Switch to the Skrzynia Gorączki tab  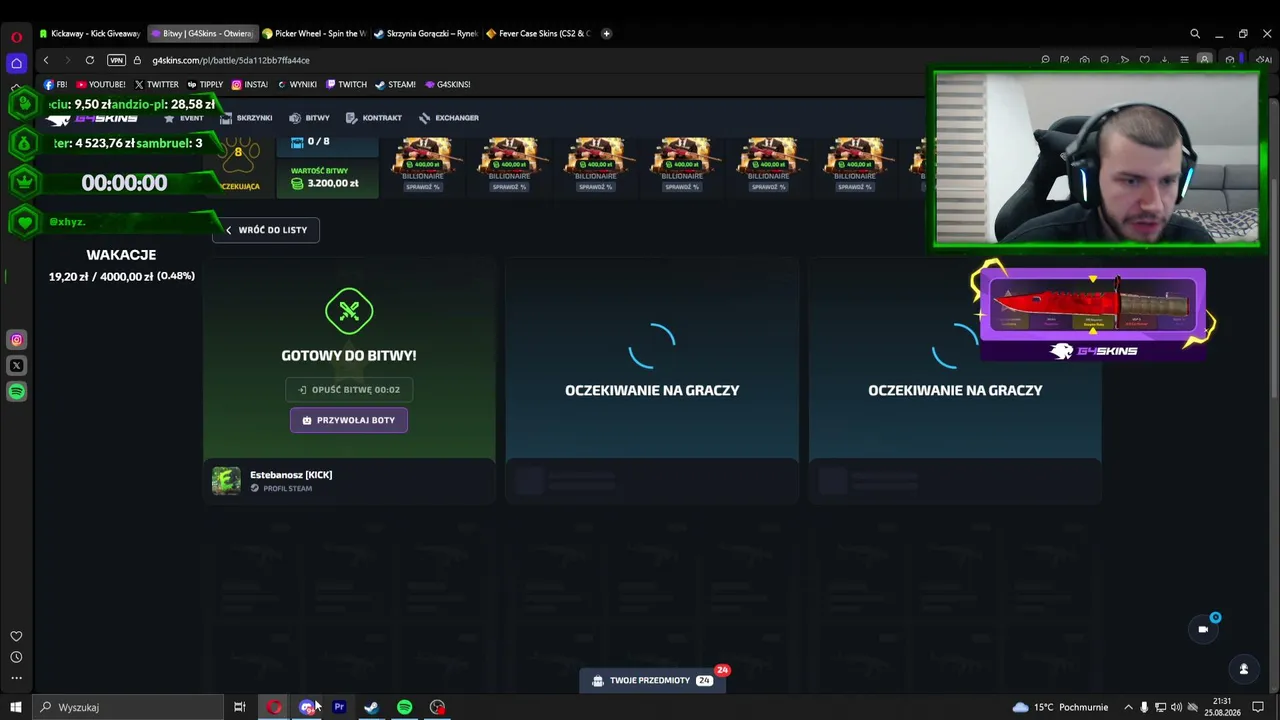click(426, 33)
